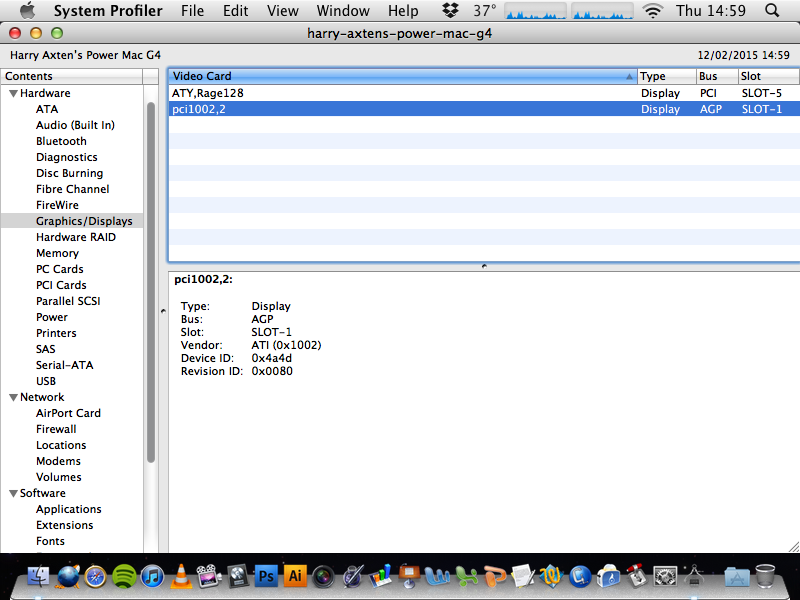This screenshot has width=800, height=600.
Task: Click the 37° temperature menu item
Action: pos(484,10)
